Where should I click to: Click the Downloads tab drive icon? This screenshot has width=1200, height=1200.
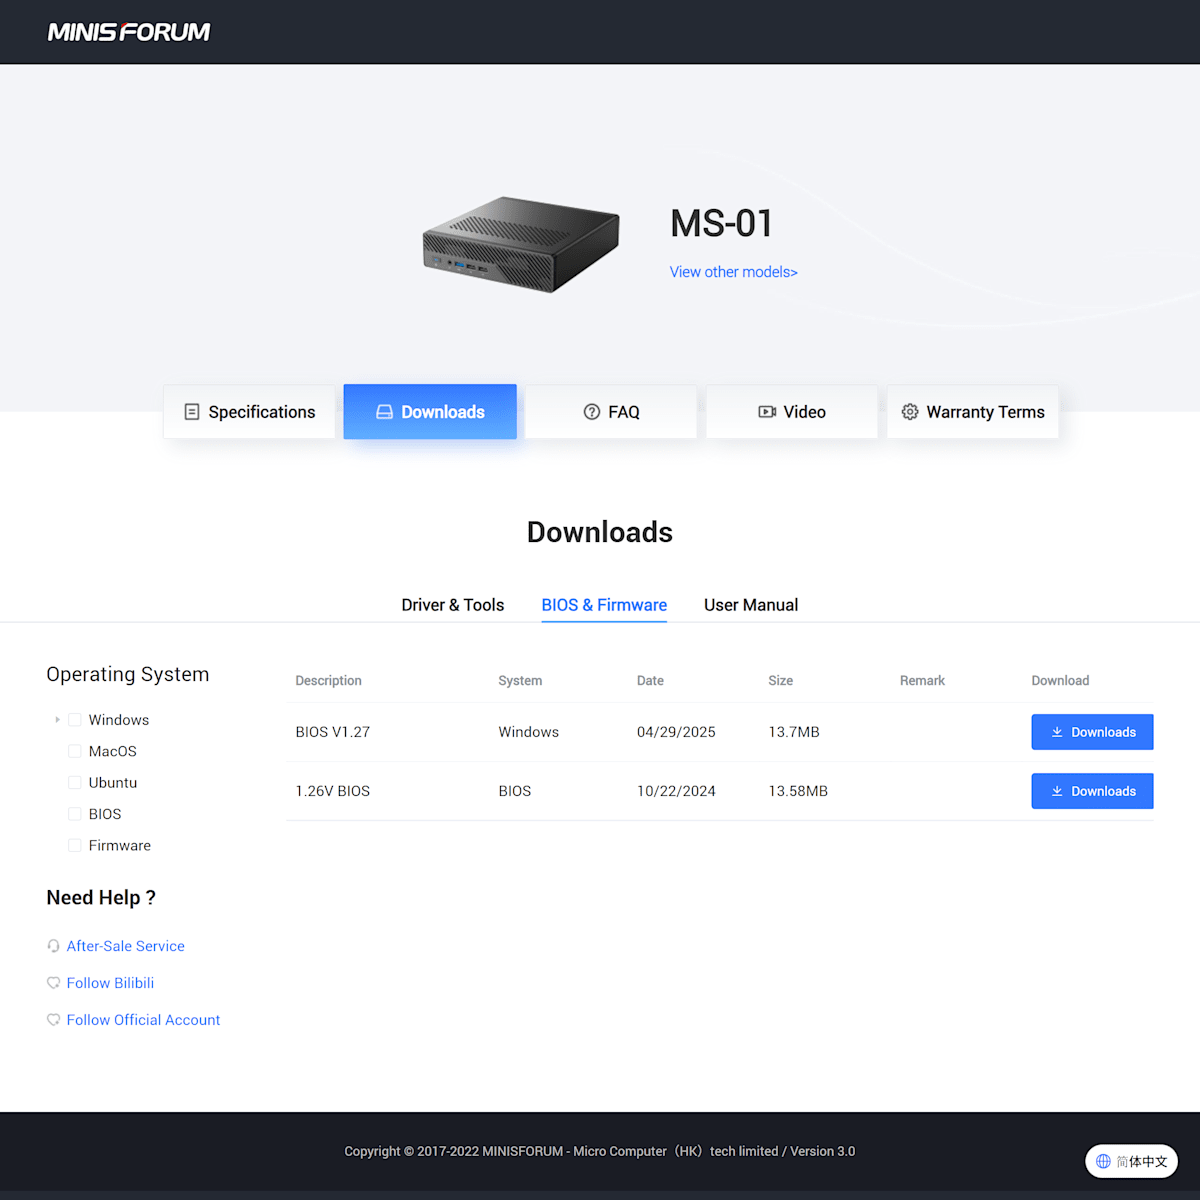tap(384, 412)
